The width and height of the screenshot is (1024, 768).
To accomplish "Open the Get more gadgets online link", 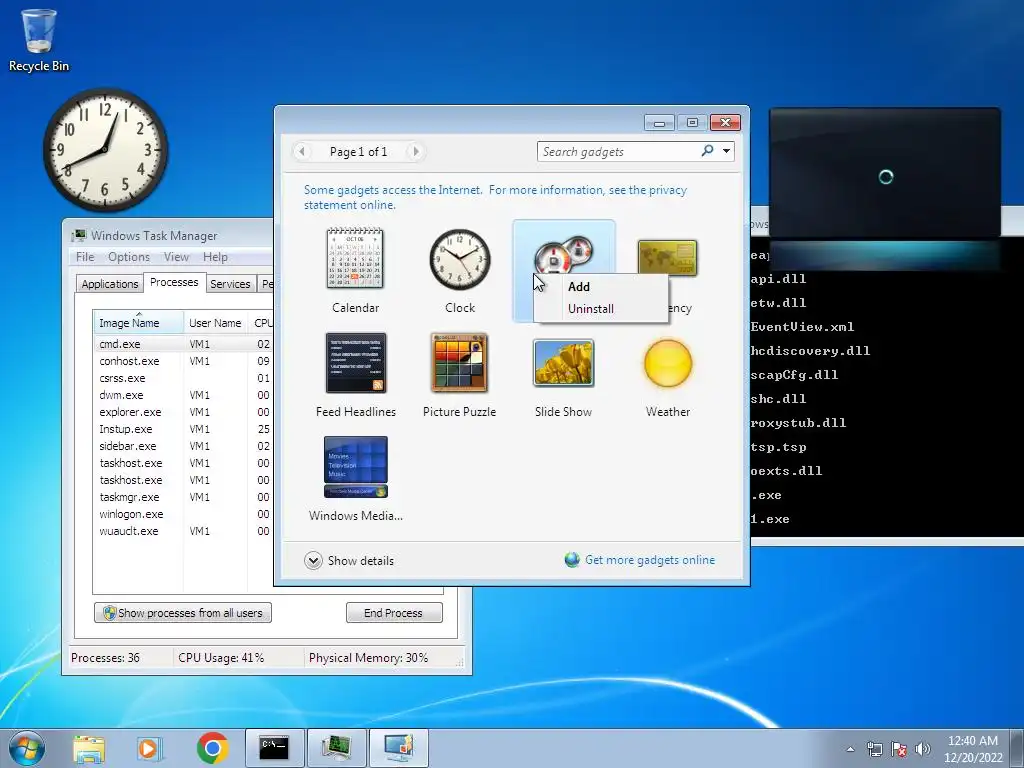I will click(650, 560).
